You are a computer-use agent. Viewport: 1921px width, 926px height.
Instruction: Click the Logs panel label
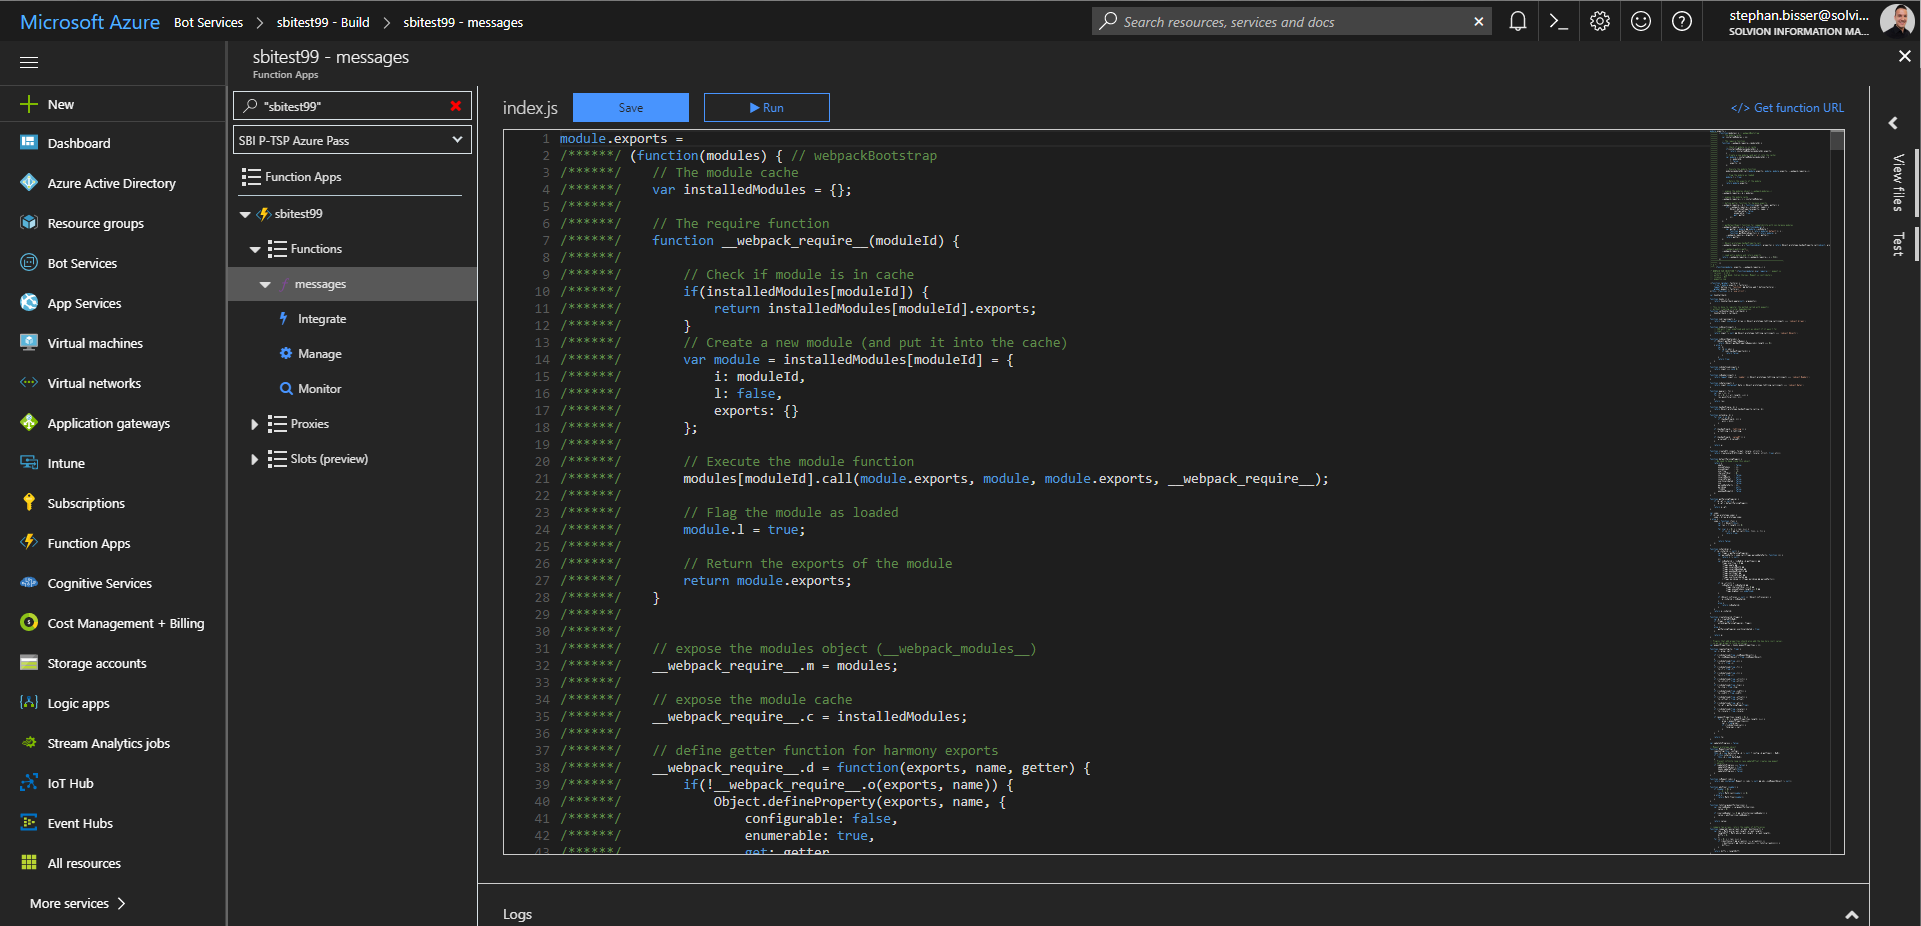[517, 914]
